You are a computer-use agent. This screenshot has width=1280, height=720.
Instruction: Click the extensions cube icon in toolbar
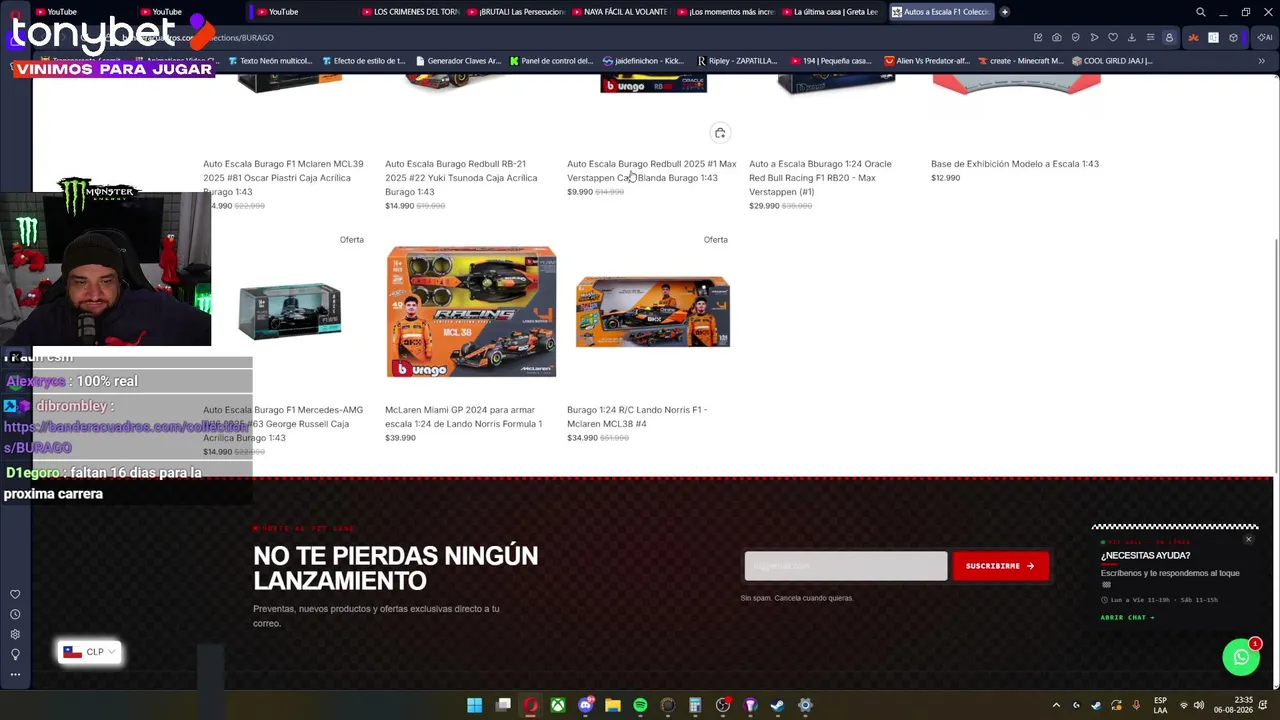1233,38
